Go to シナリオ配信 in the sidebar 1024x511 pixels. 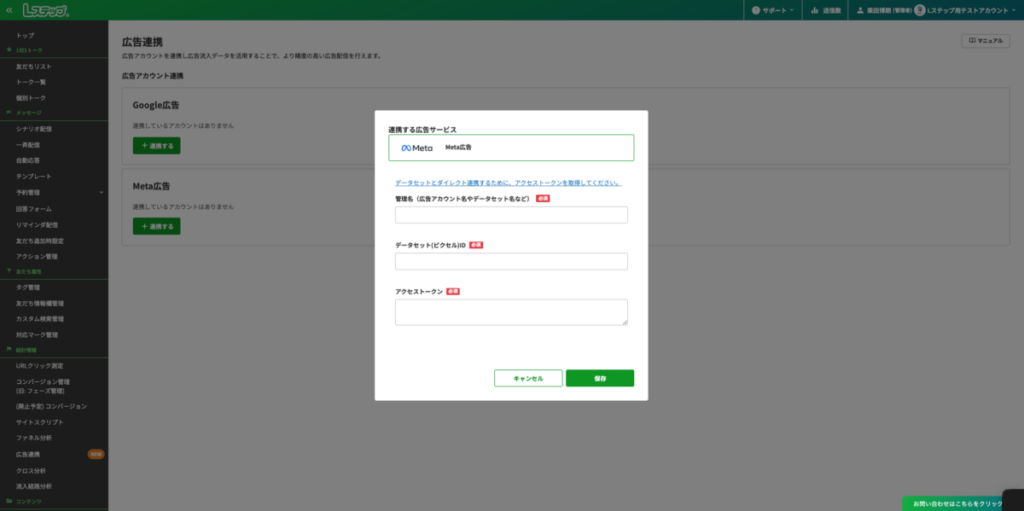tap(34, 129)
